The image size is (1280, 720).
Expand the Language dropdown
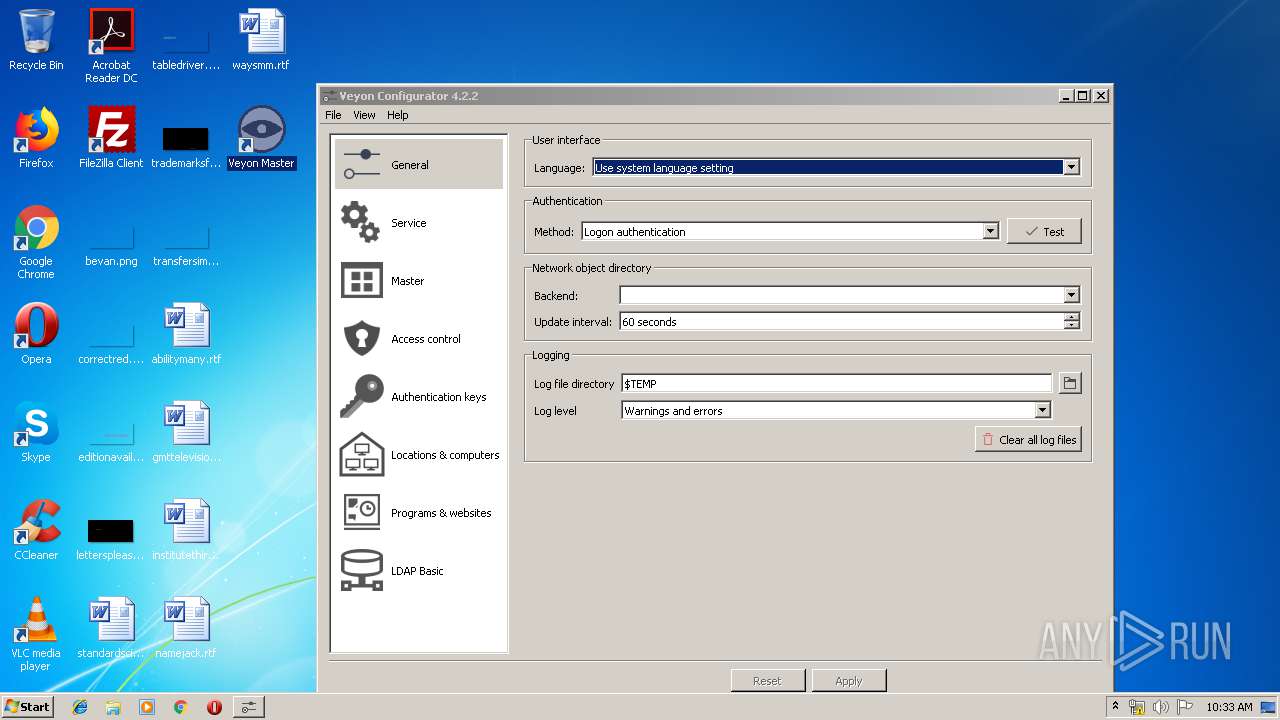(x=1071, y=168)
